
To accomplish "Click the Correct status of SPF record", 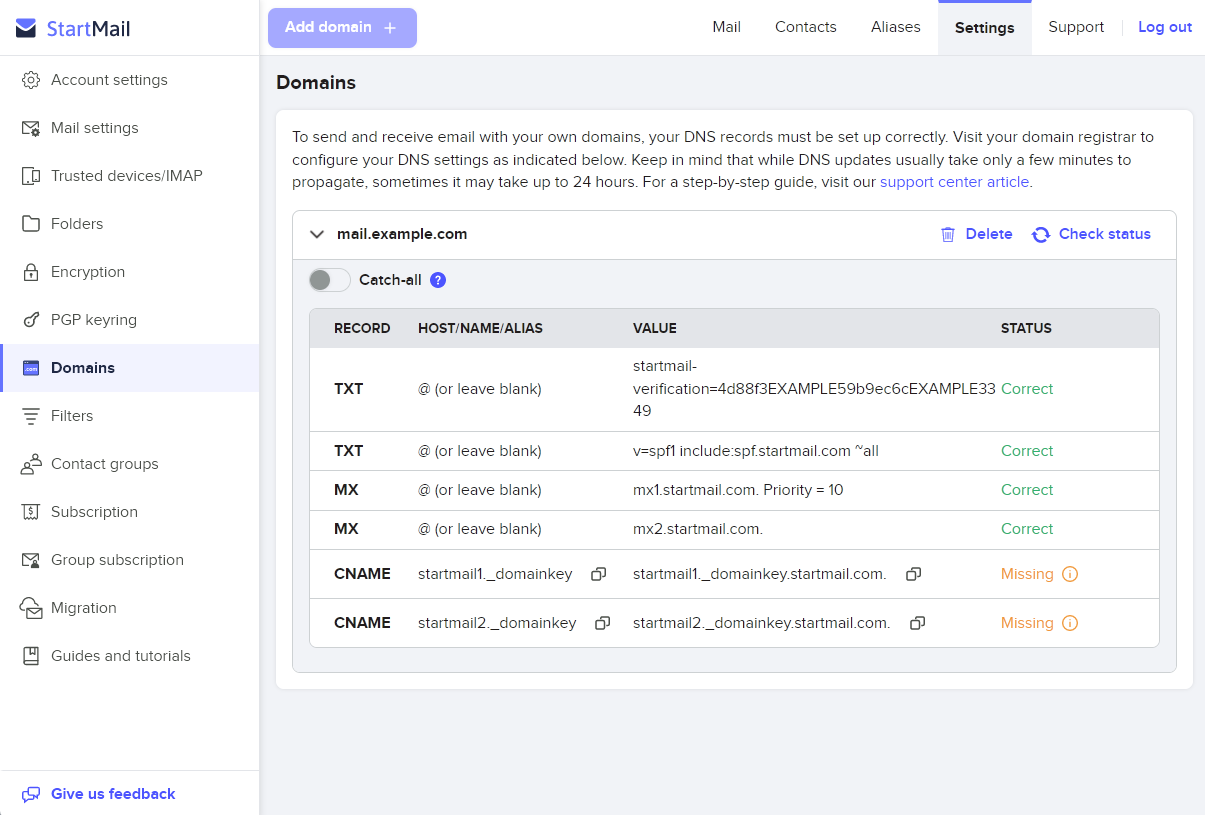I will point(1027,451).
